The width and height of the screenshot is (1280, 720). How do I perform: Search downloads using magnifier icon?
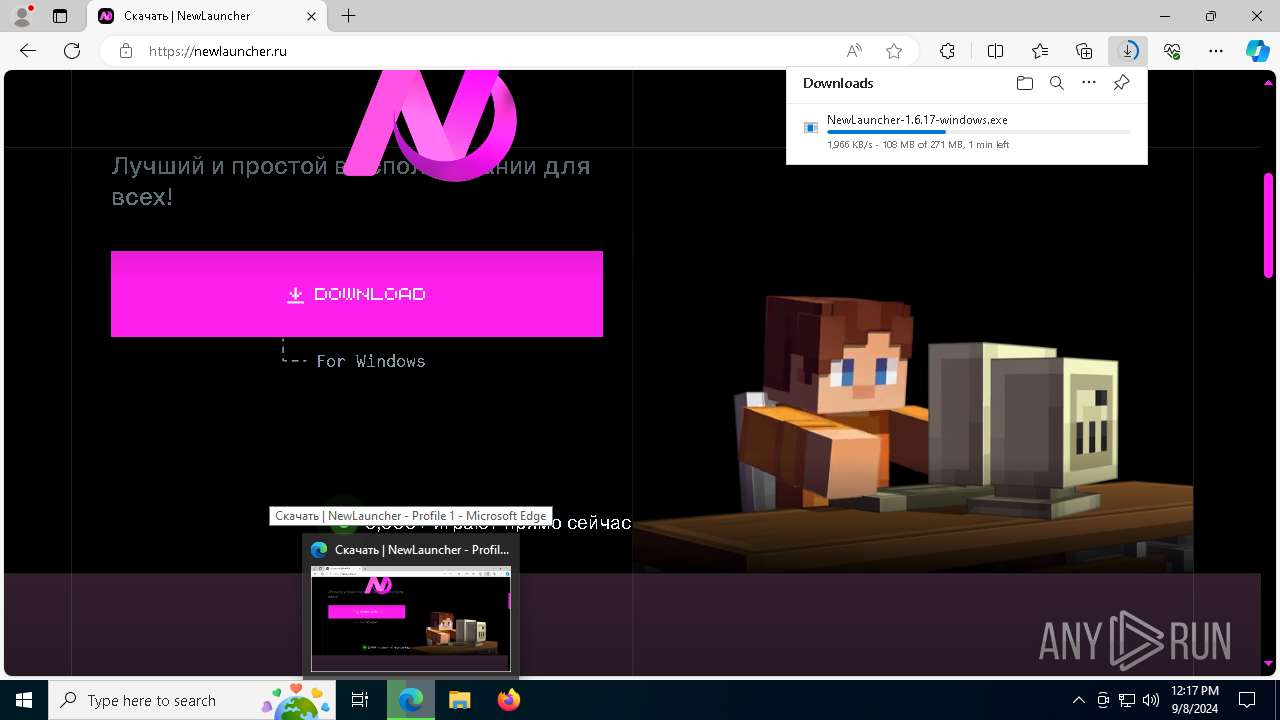coord(1056,83)
